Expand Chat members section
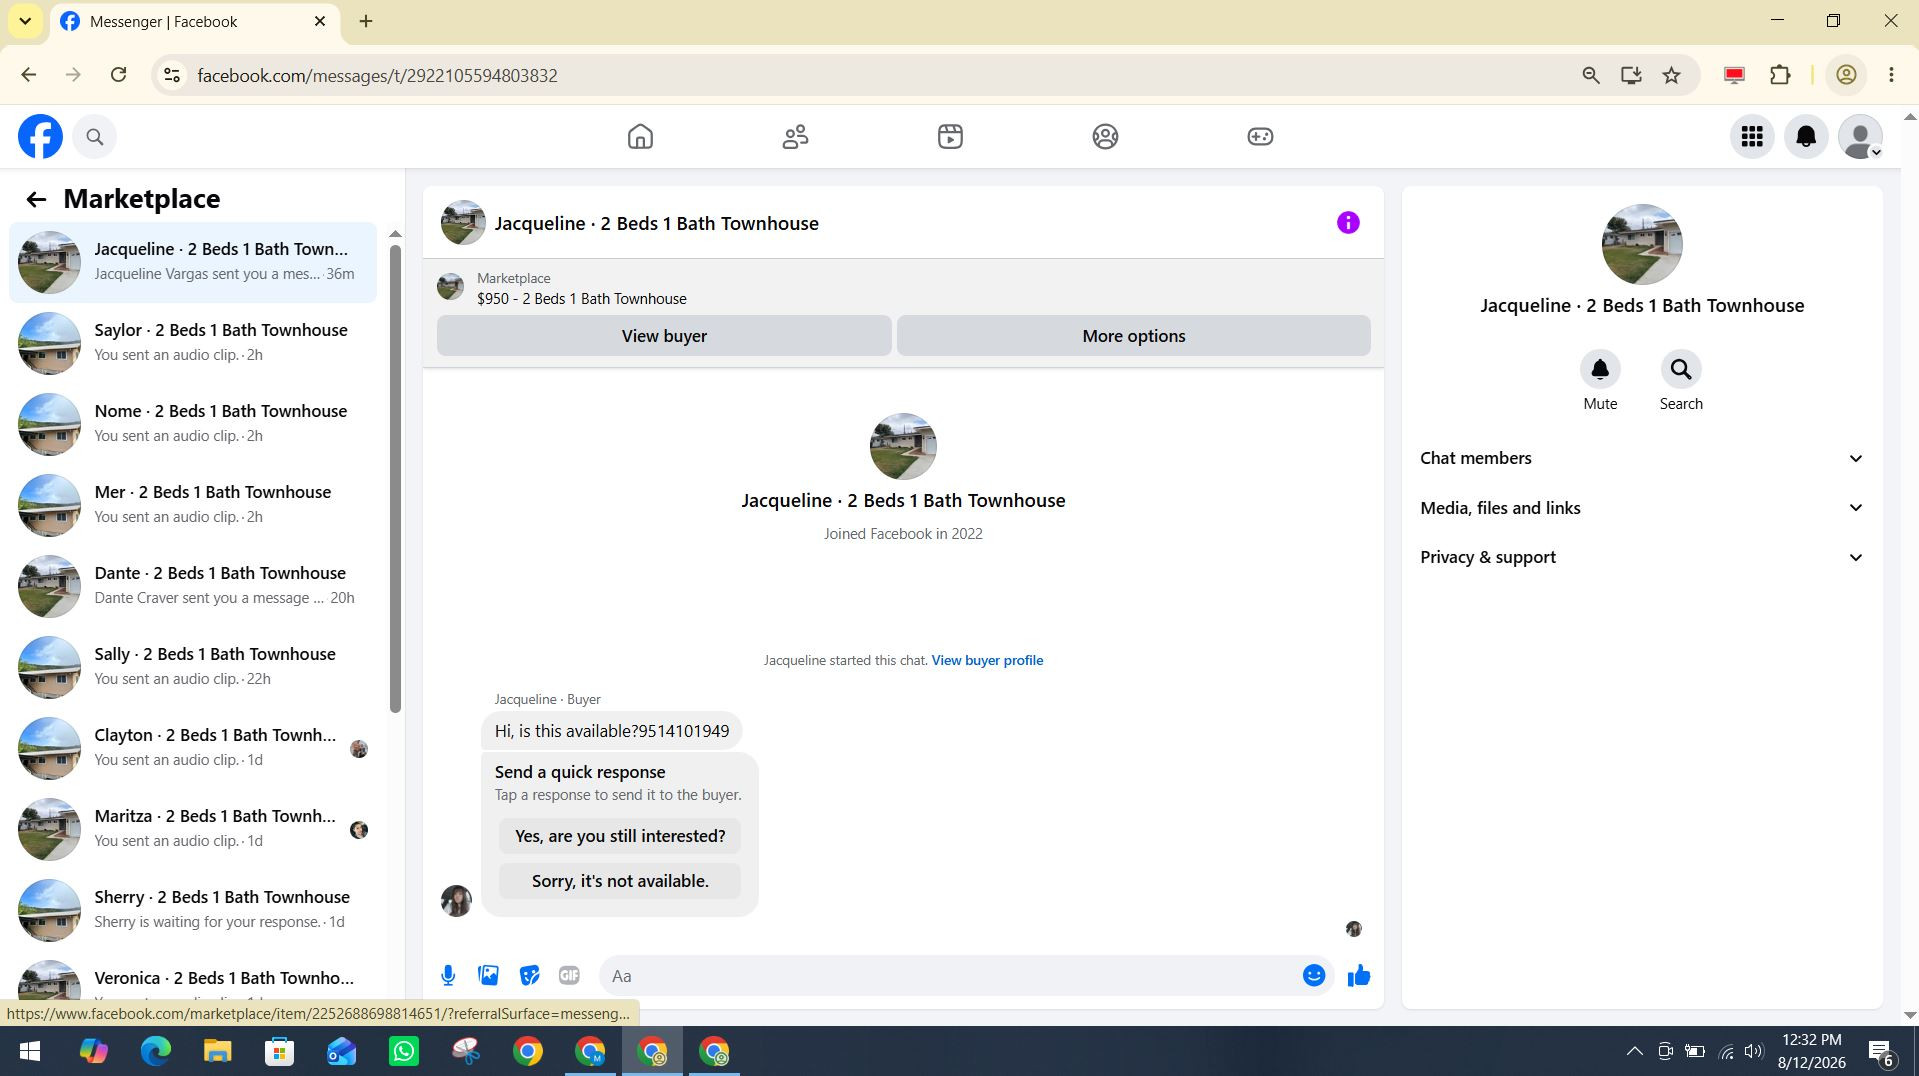The image size is (1919, 1076). (1642, 458)
